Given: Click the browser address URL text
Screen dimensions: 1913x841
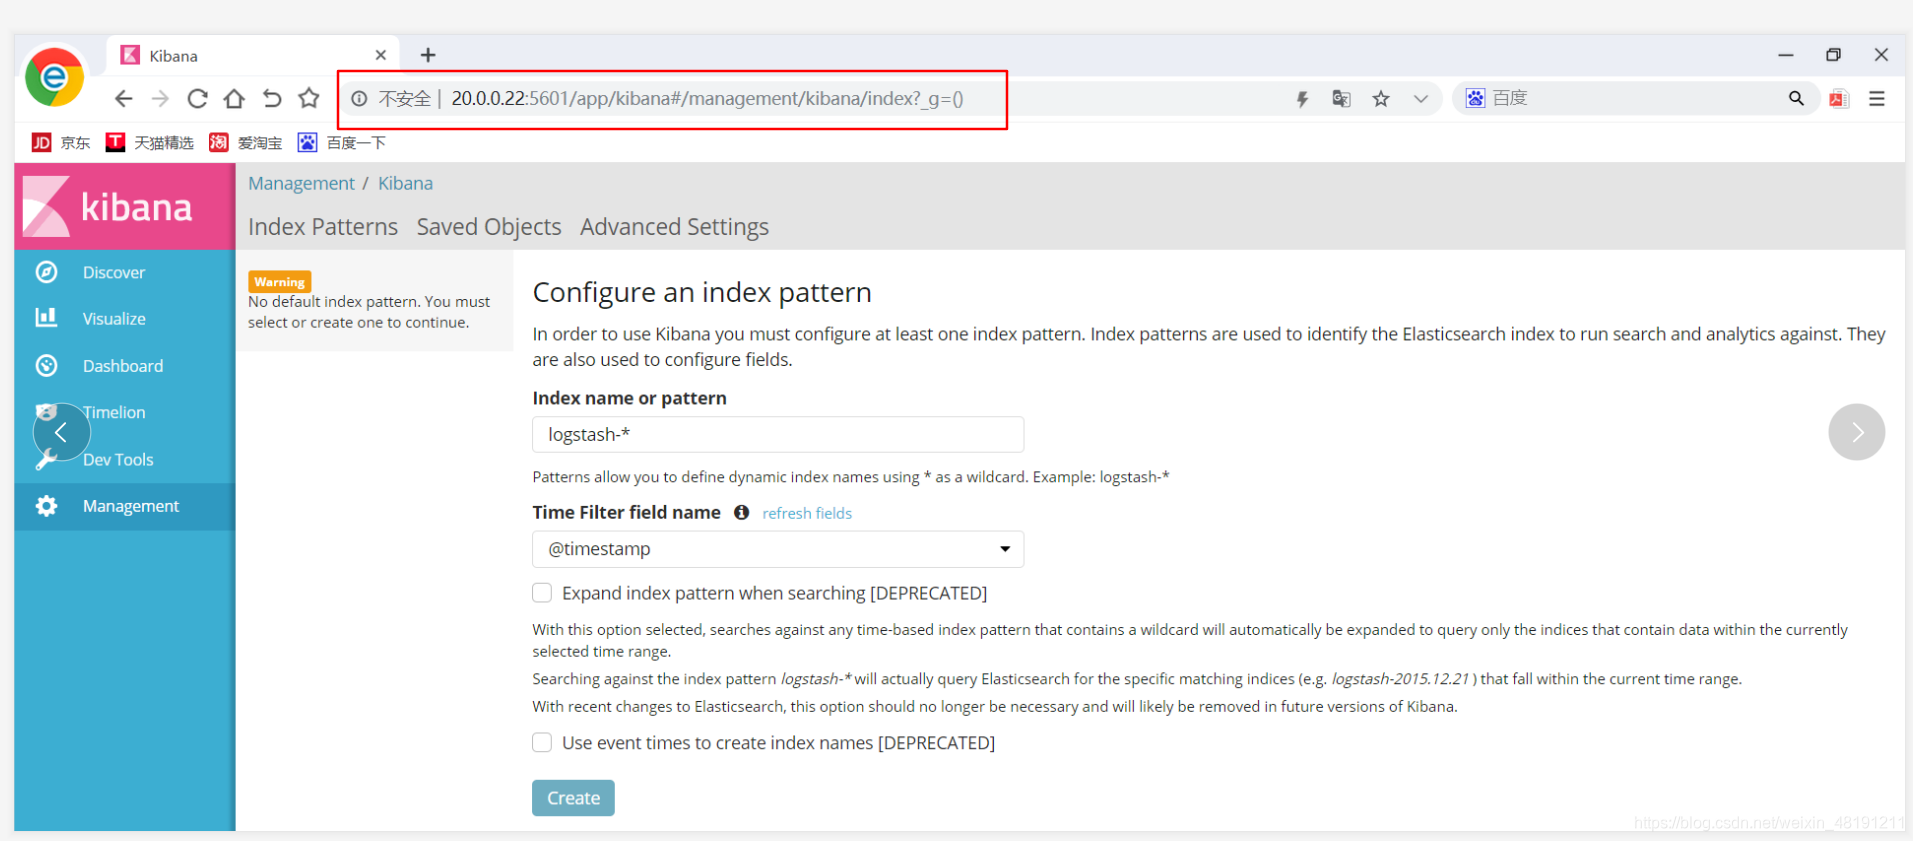Looking at the screenshot, I should (x=707, y=98).
